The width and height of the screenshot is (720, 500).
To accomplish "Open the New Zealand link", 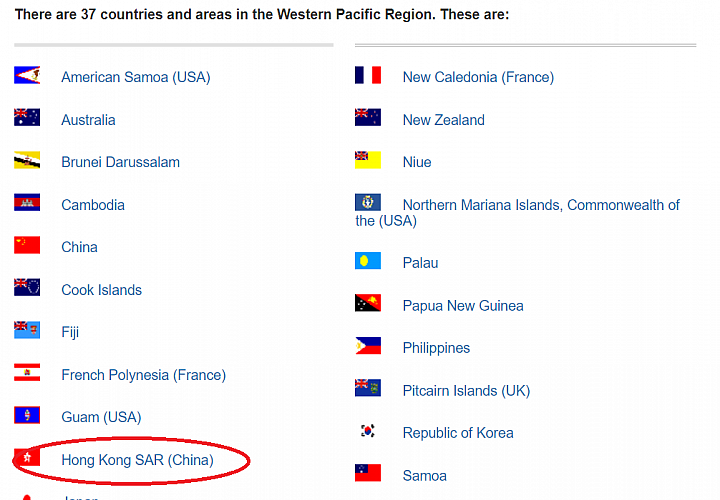I will click(443, 120).
